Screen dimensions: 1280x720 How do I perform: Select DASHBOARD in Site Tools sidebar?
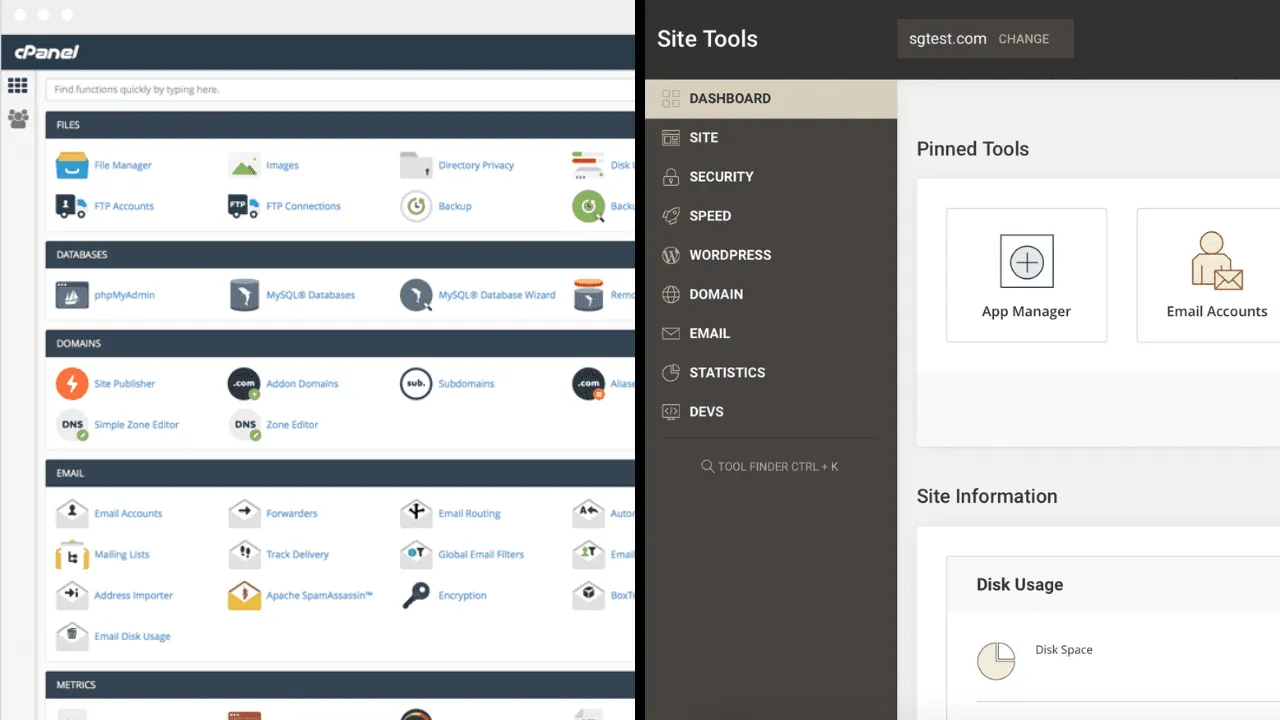[x=771, y=99]
